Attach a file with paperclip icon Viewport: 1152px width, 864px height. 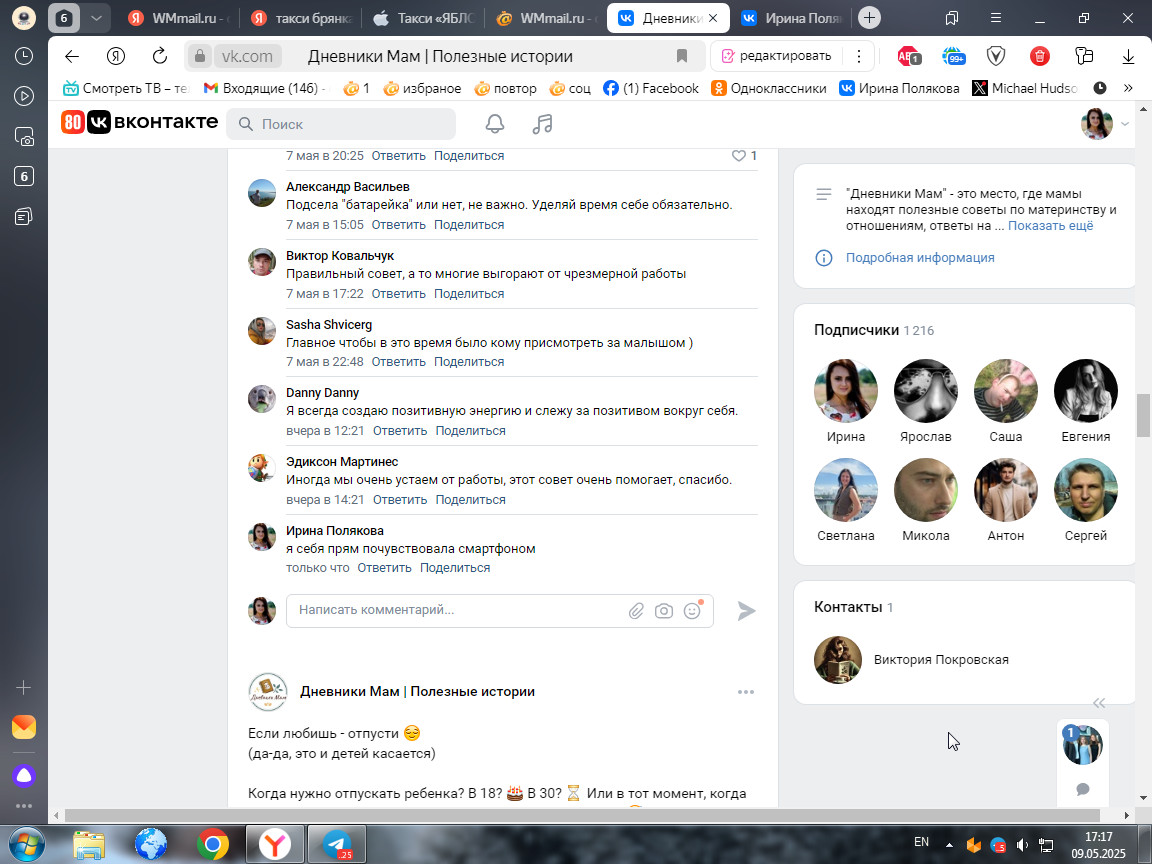[636, 611]
